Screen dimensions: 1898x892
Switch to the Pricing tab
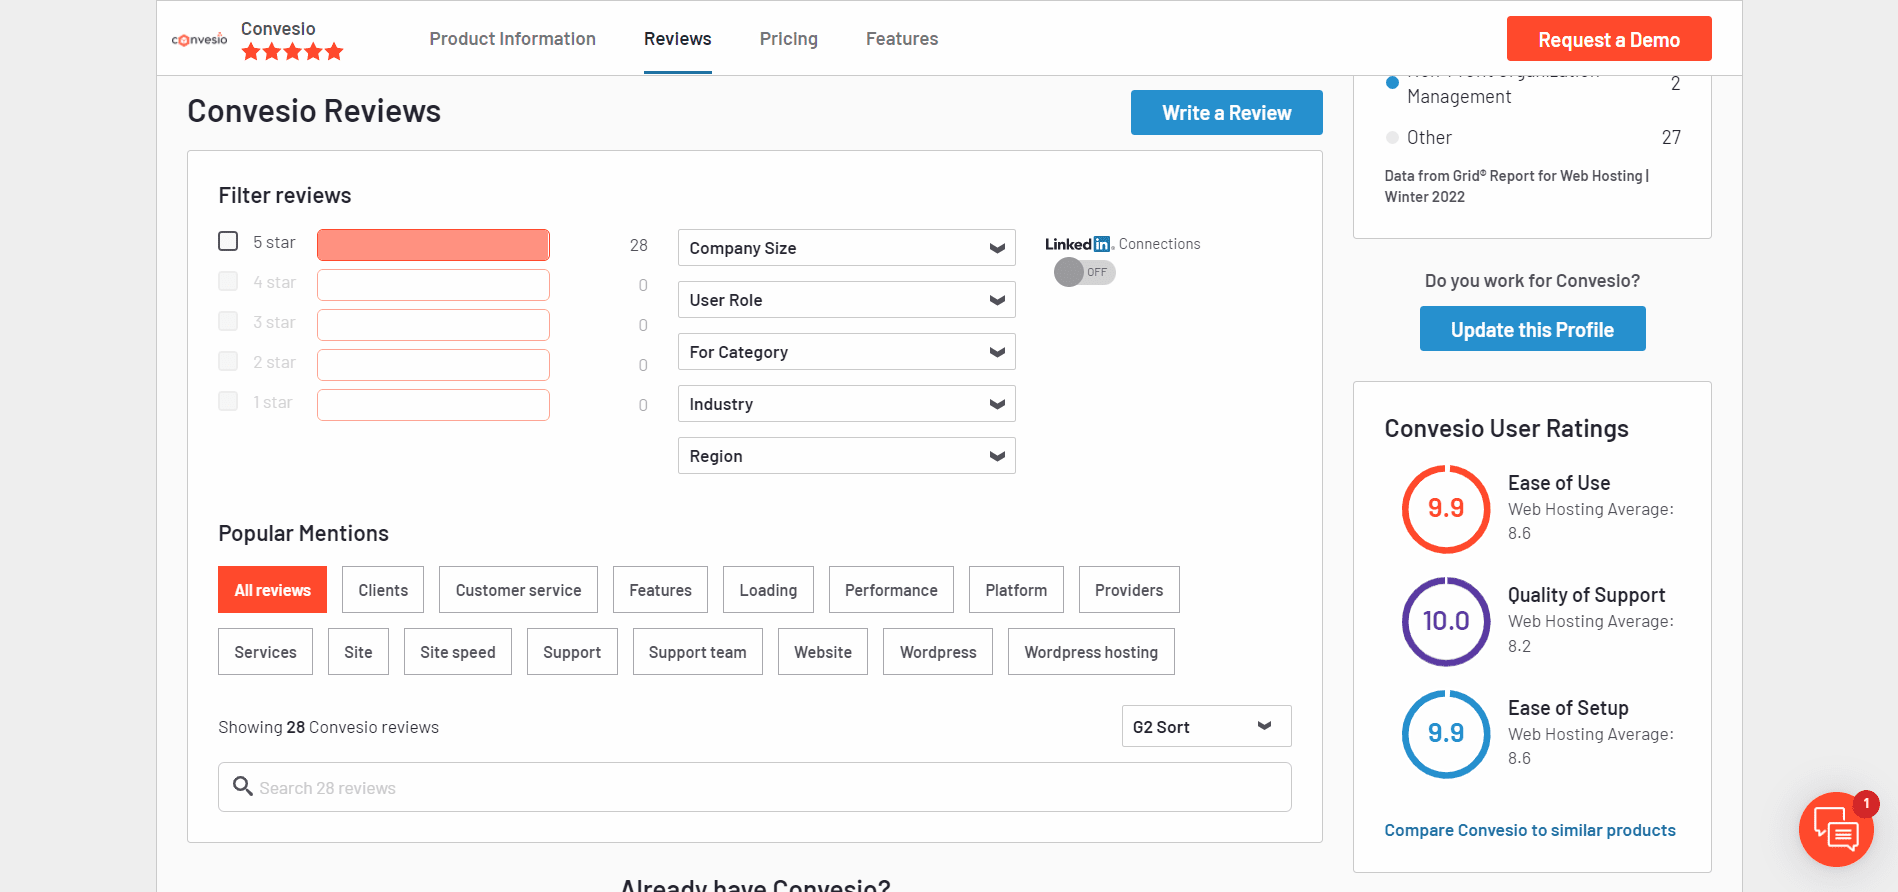click(788, 39)
